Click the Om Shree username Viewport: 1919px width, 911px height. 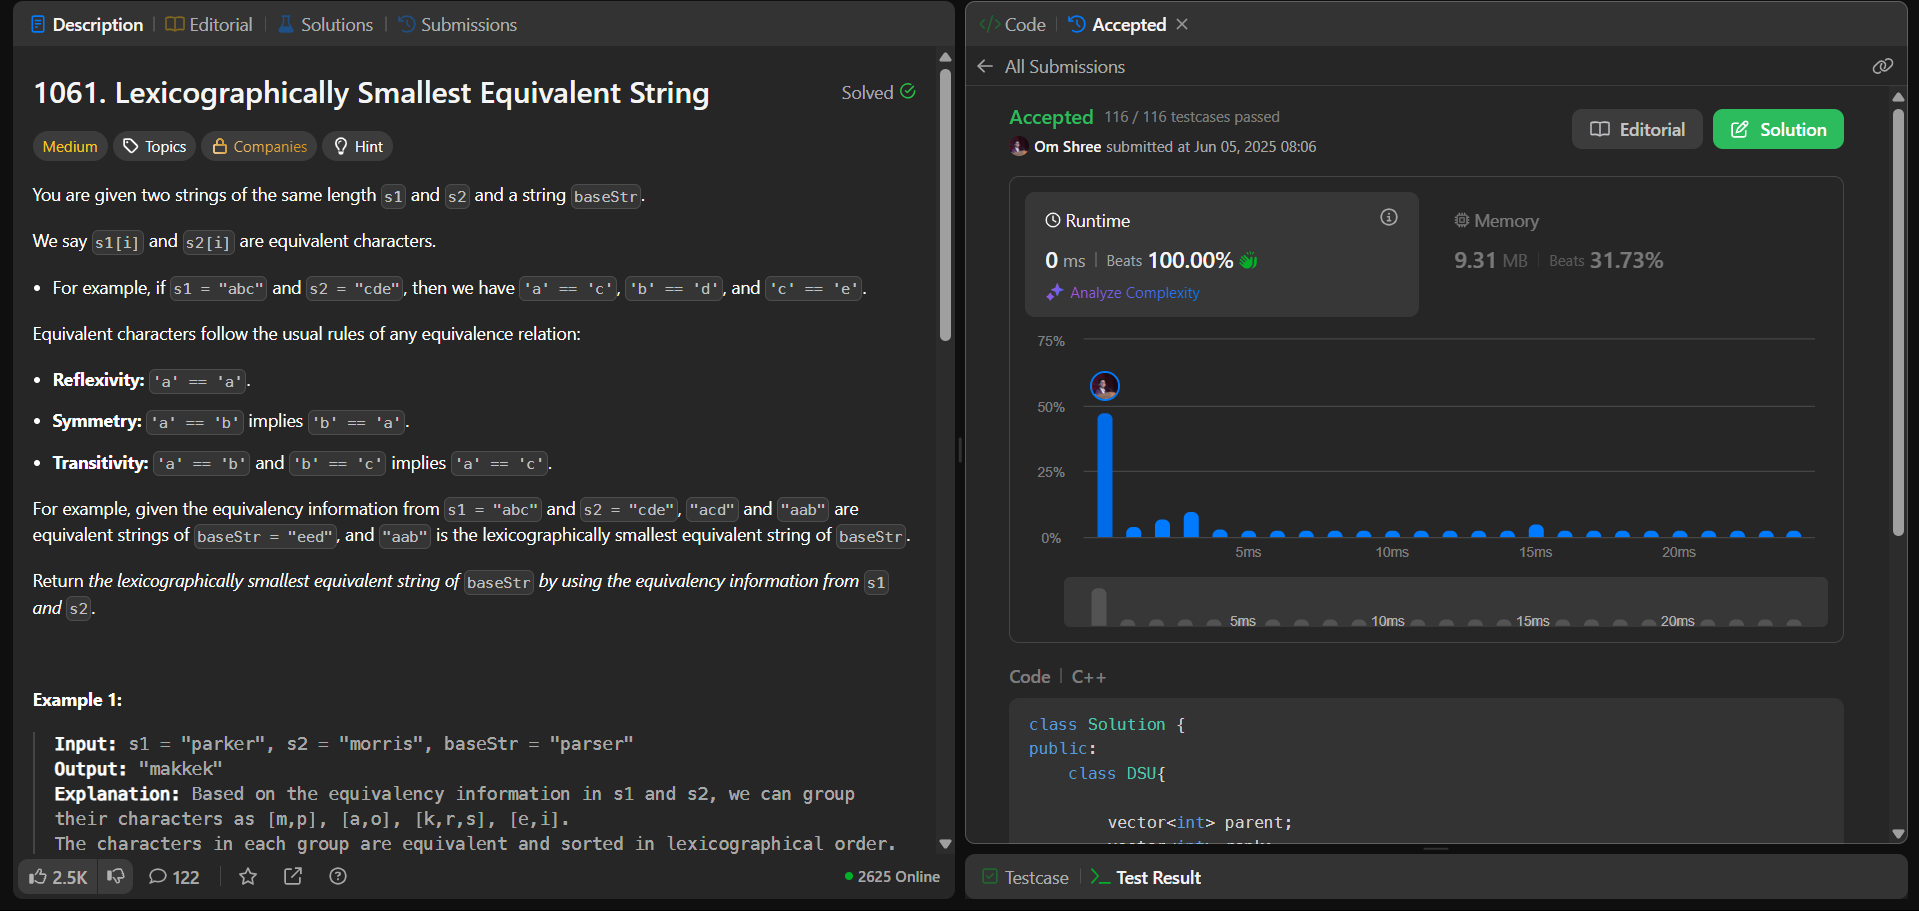pyautogui.click(x=1067, y=147)
